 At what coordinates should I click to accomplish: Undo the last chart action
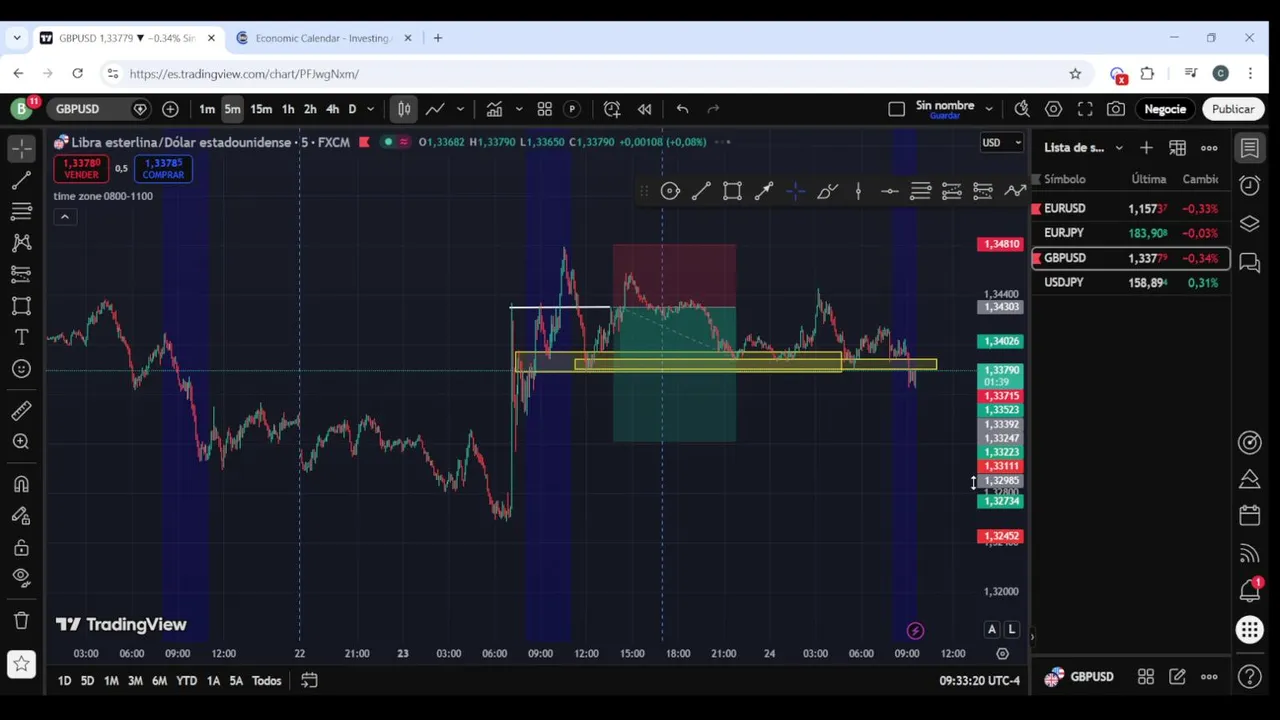click(682, 109)
